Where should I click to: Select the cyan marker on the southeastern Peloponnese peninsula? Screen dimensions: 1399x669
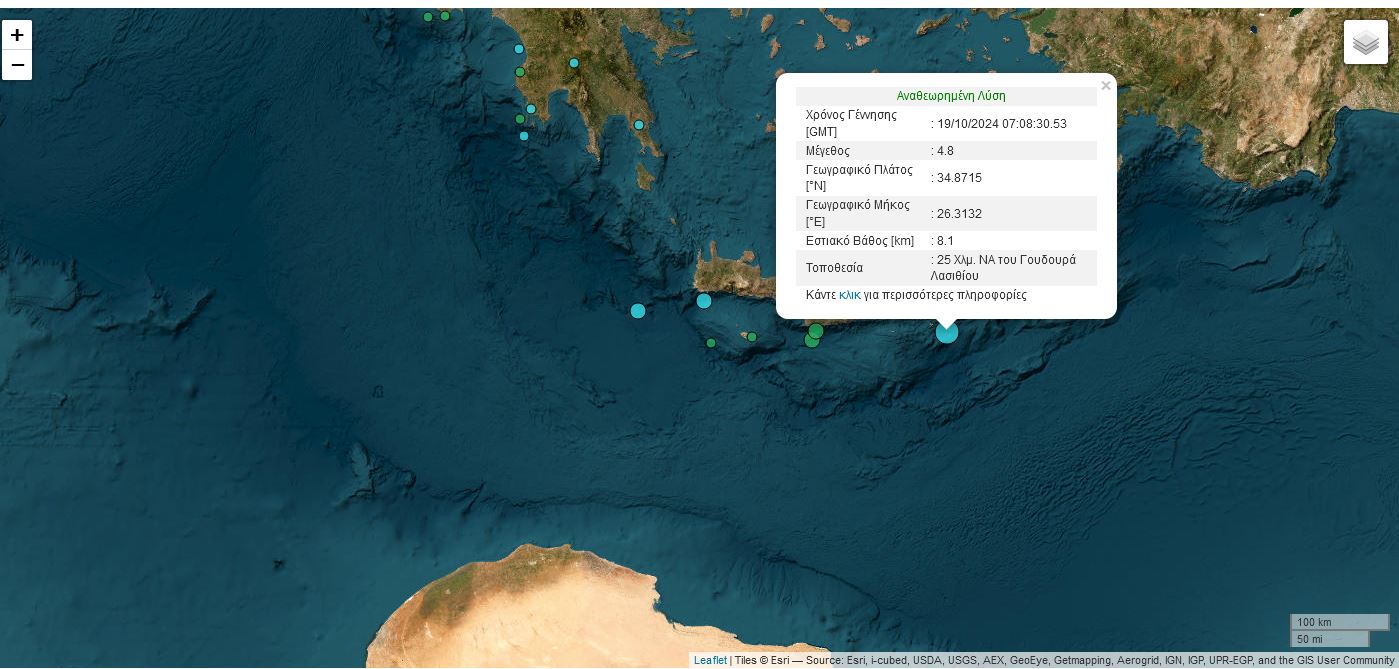tap(639, 125)
